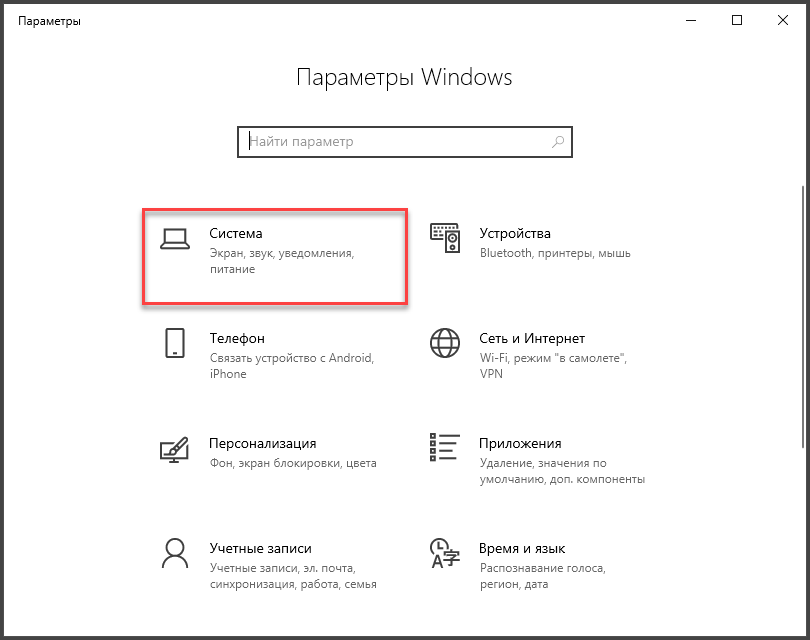Close the Параметры window
This screenshot has height=640, width=810.
click(x=783, y=21)
